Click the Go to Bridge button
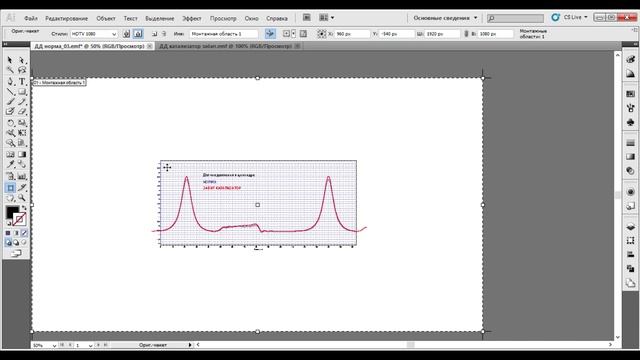Image resolution: width=640 pixels, height=360 pixels. (307, 18)
